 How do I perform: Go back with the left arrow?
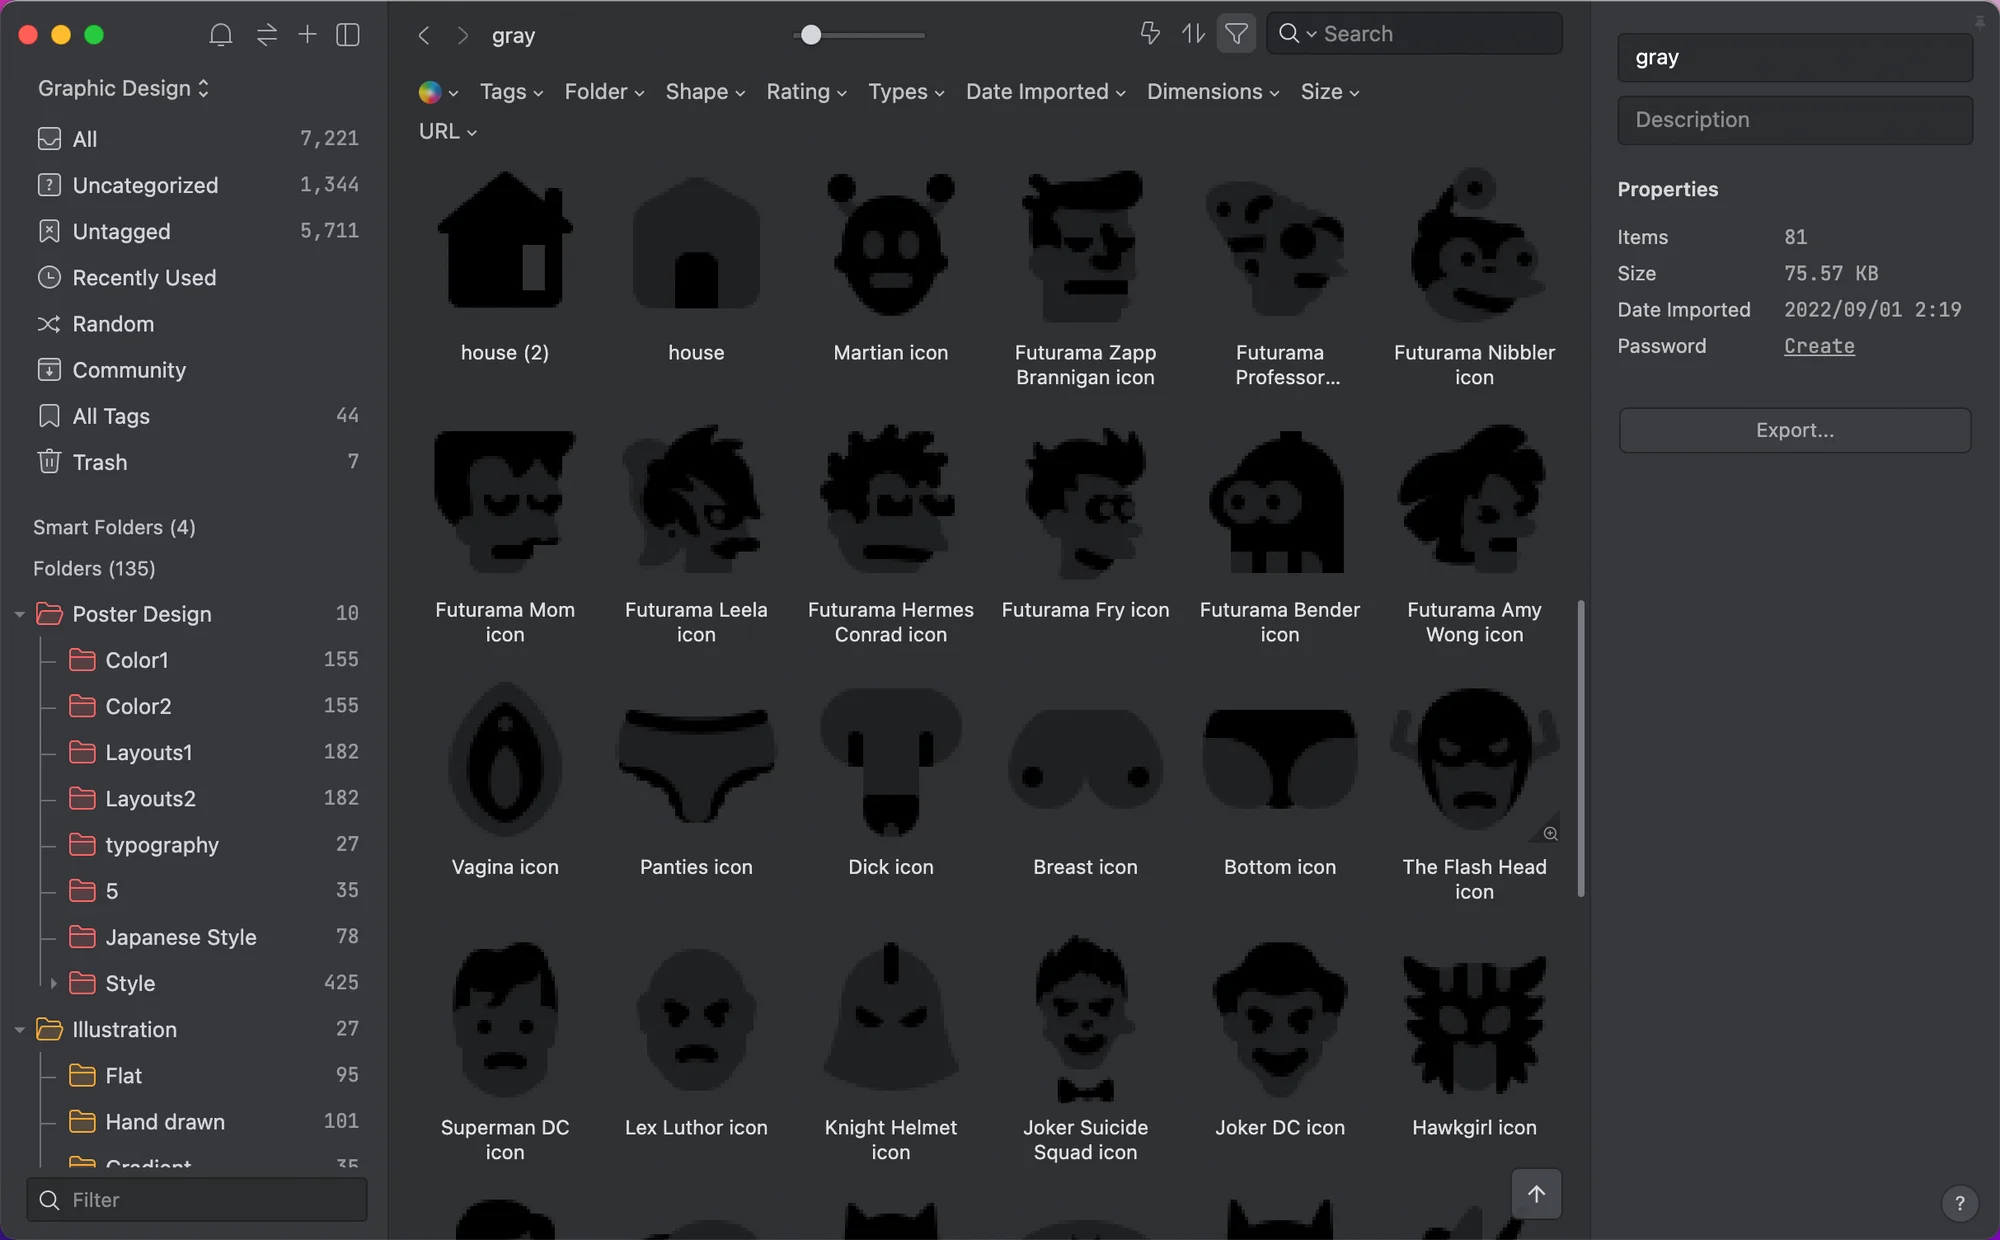pos(424,35)
